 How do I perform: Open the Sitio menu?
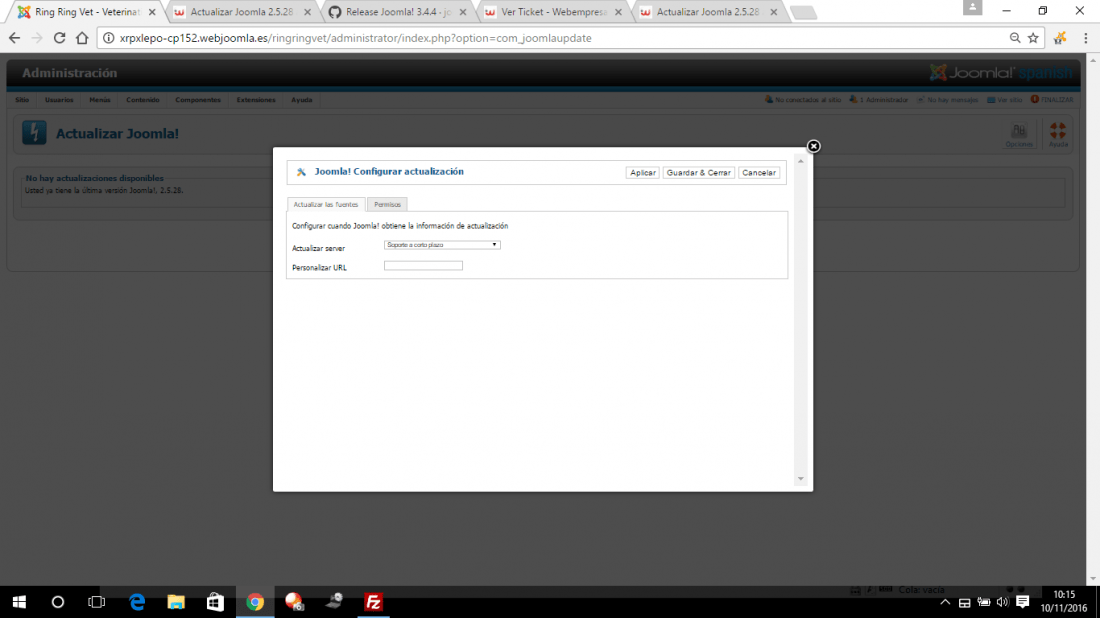(22, 100)
